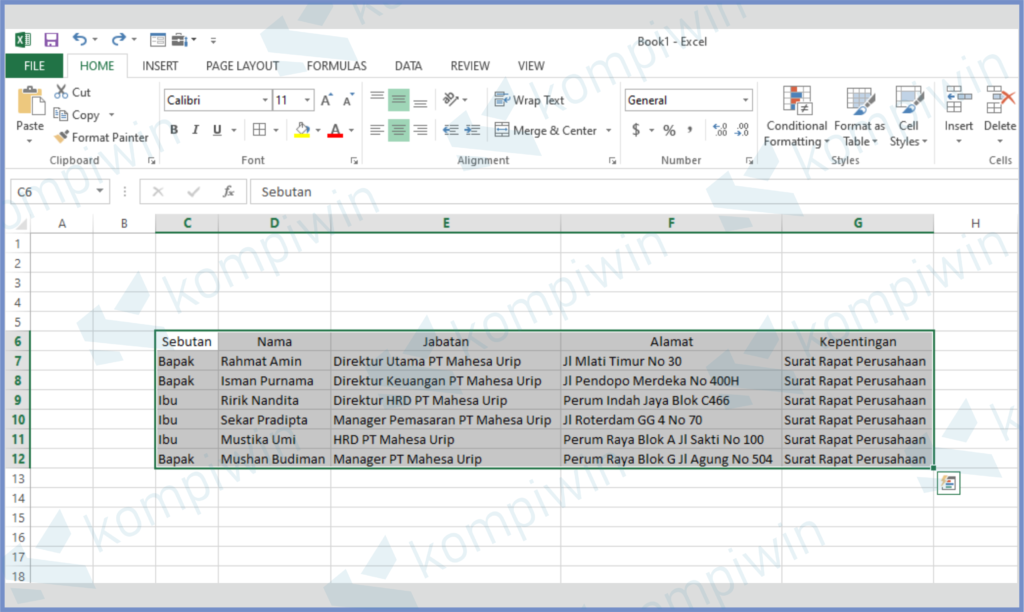
Task: Apply Percent Style number formatting
Action: click(x=668, y=130)
